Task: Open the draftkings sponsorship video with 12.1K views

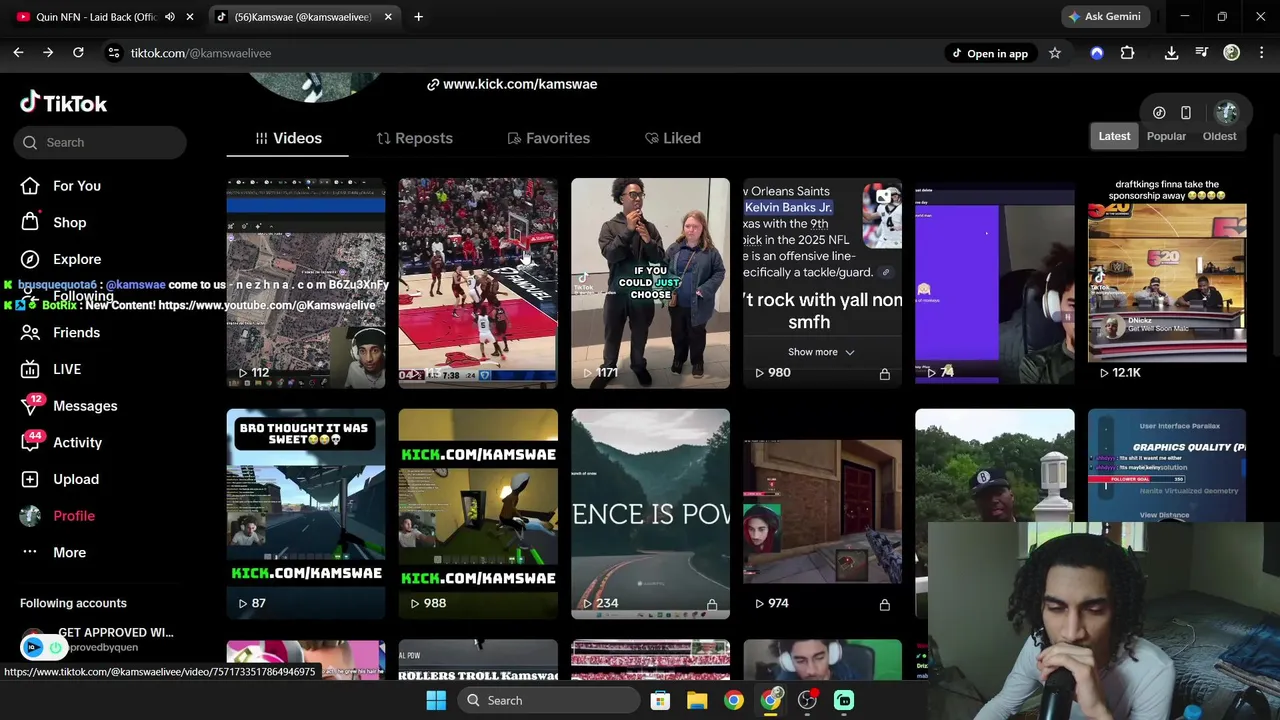Action: click(x=1167, y=283)
